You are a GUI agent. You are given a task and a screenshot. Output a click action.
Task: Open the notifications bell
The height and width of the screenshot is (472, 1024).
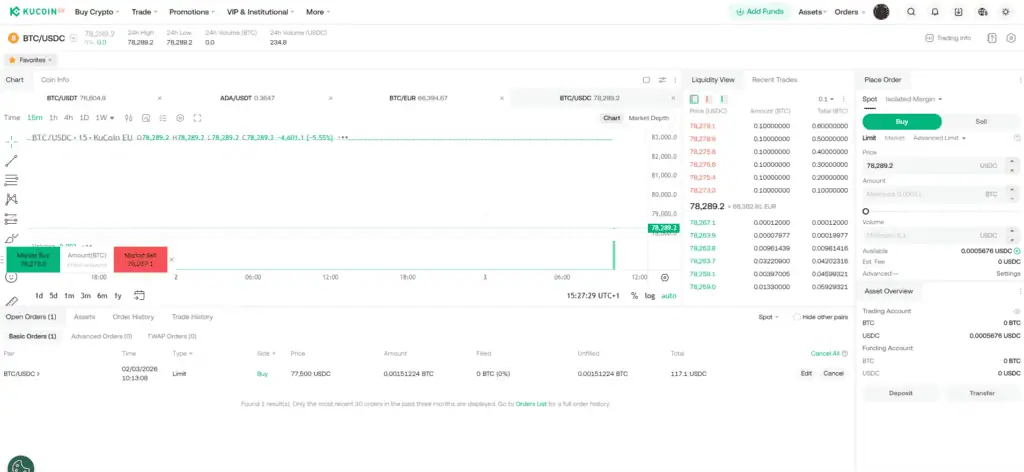pos(935,12)
